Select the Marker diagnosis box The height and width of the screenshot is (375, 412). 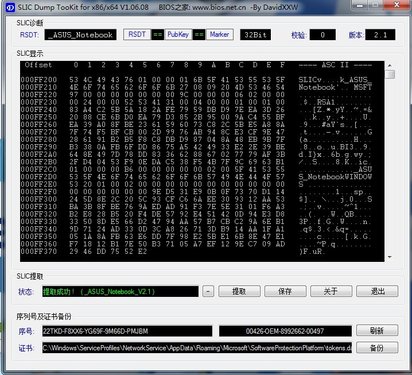(x=219, y=34)
